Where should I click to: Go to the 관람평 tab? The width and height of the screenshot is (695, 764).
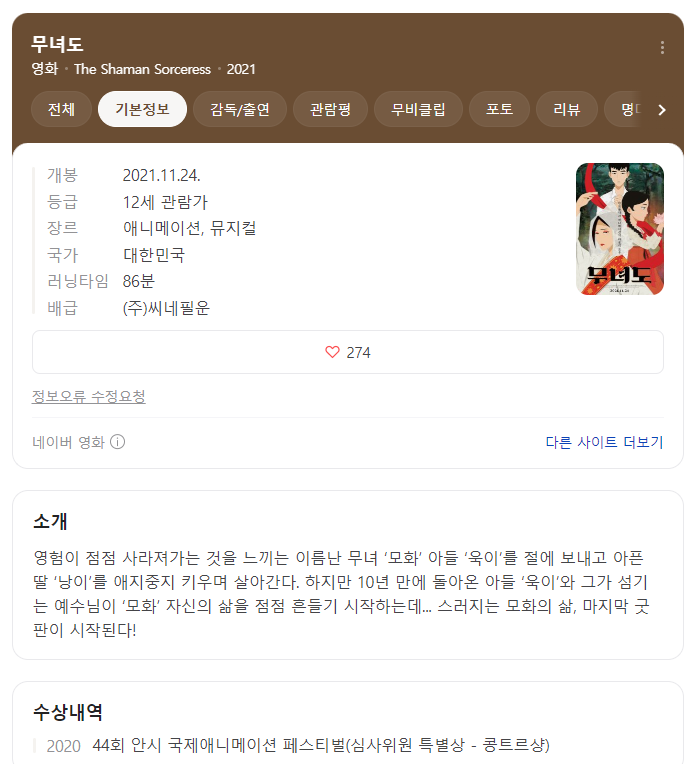[330, 109]
